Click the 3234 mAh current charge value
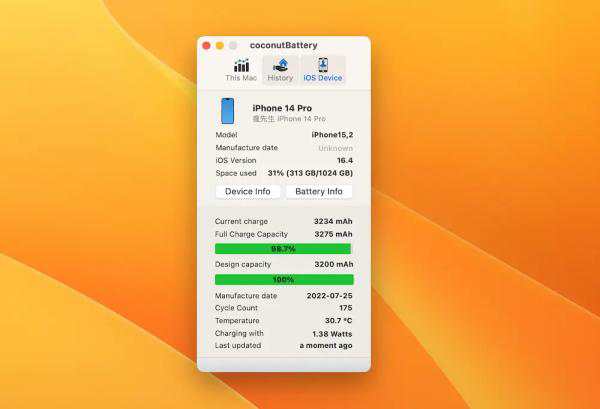Screen dimensions: 600x409 coord(333,221)
